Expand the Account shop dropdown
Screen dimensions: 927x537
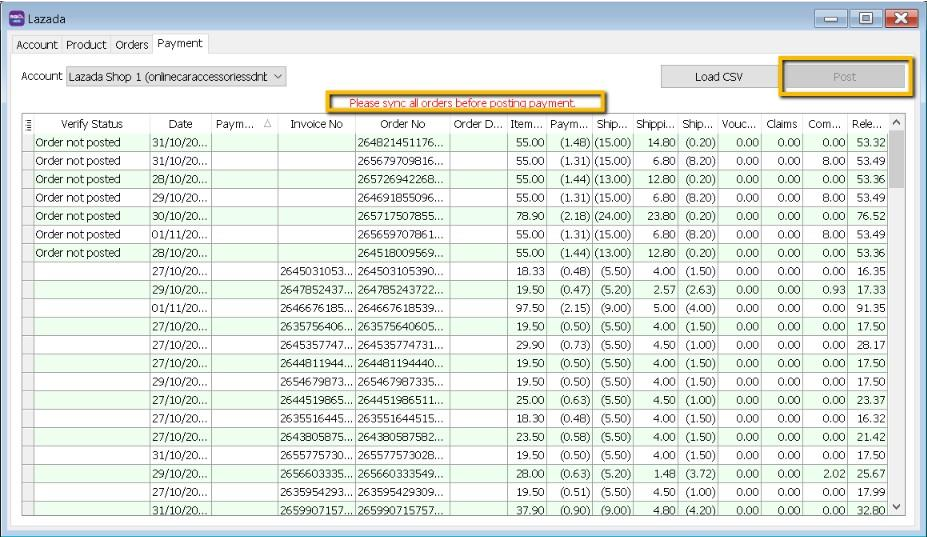(278, 76)
